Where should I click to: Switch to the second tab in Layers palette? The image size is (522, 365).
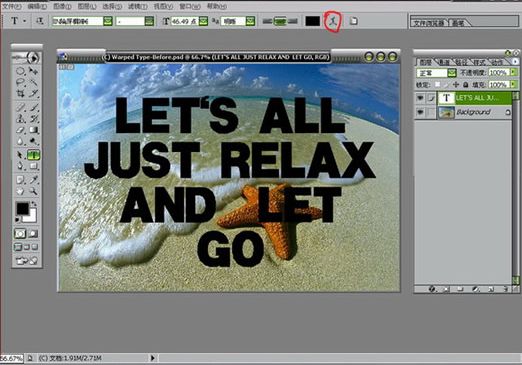pos(443,62)
